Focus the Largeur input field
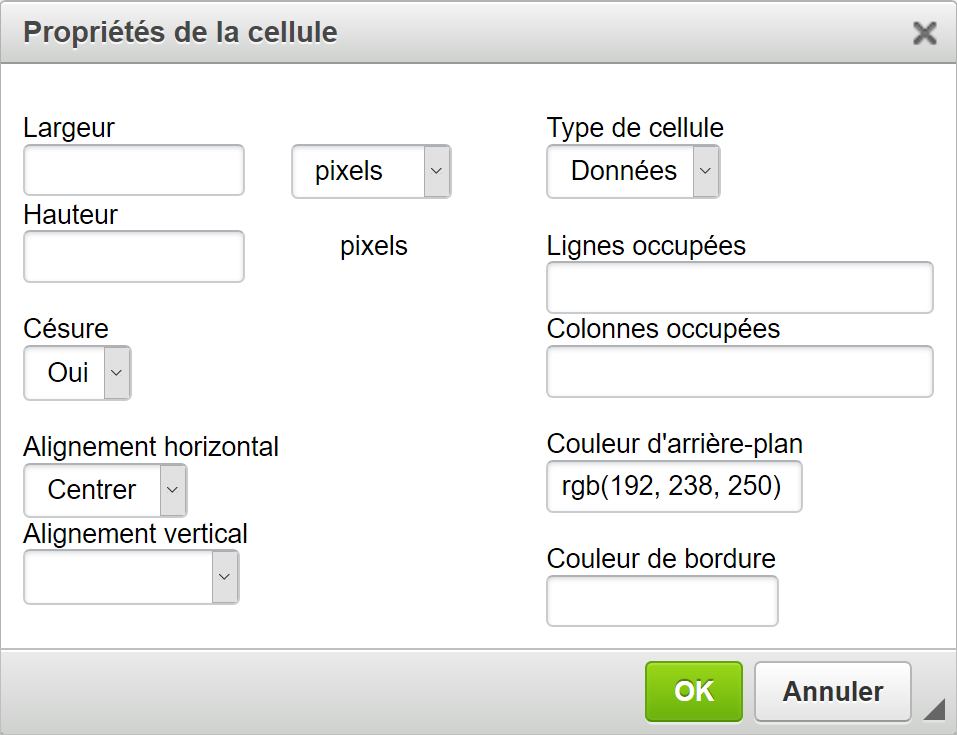 pyautogui.click(x=134, y=170)
